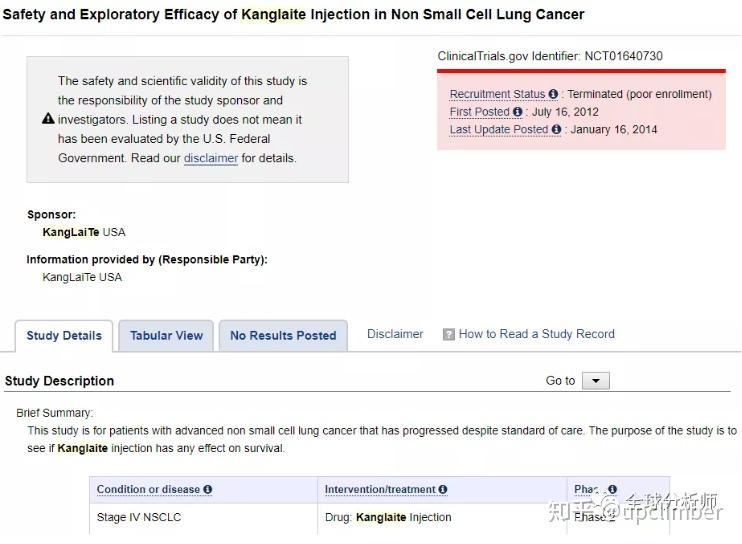
Task: Click the Disclaimer link beside tabs
Action: 395,334
